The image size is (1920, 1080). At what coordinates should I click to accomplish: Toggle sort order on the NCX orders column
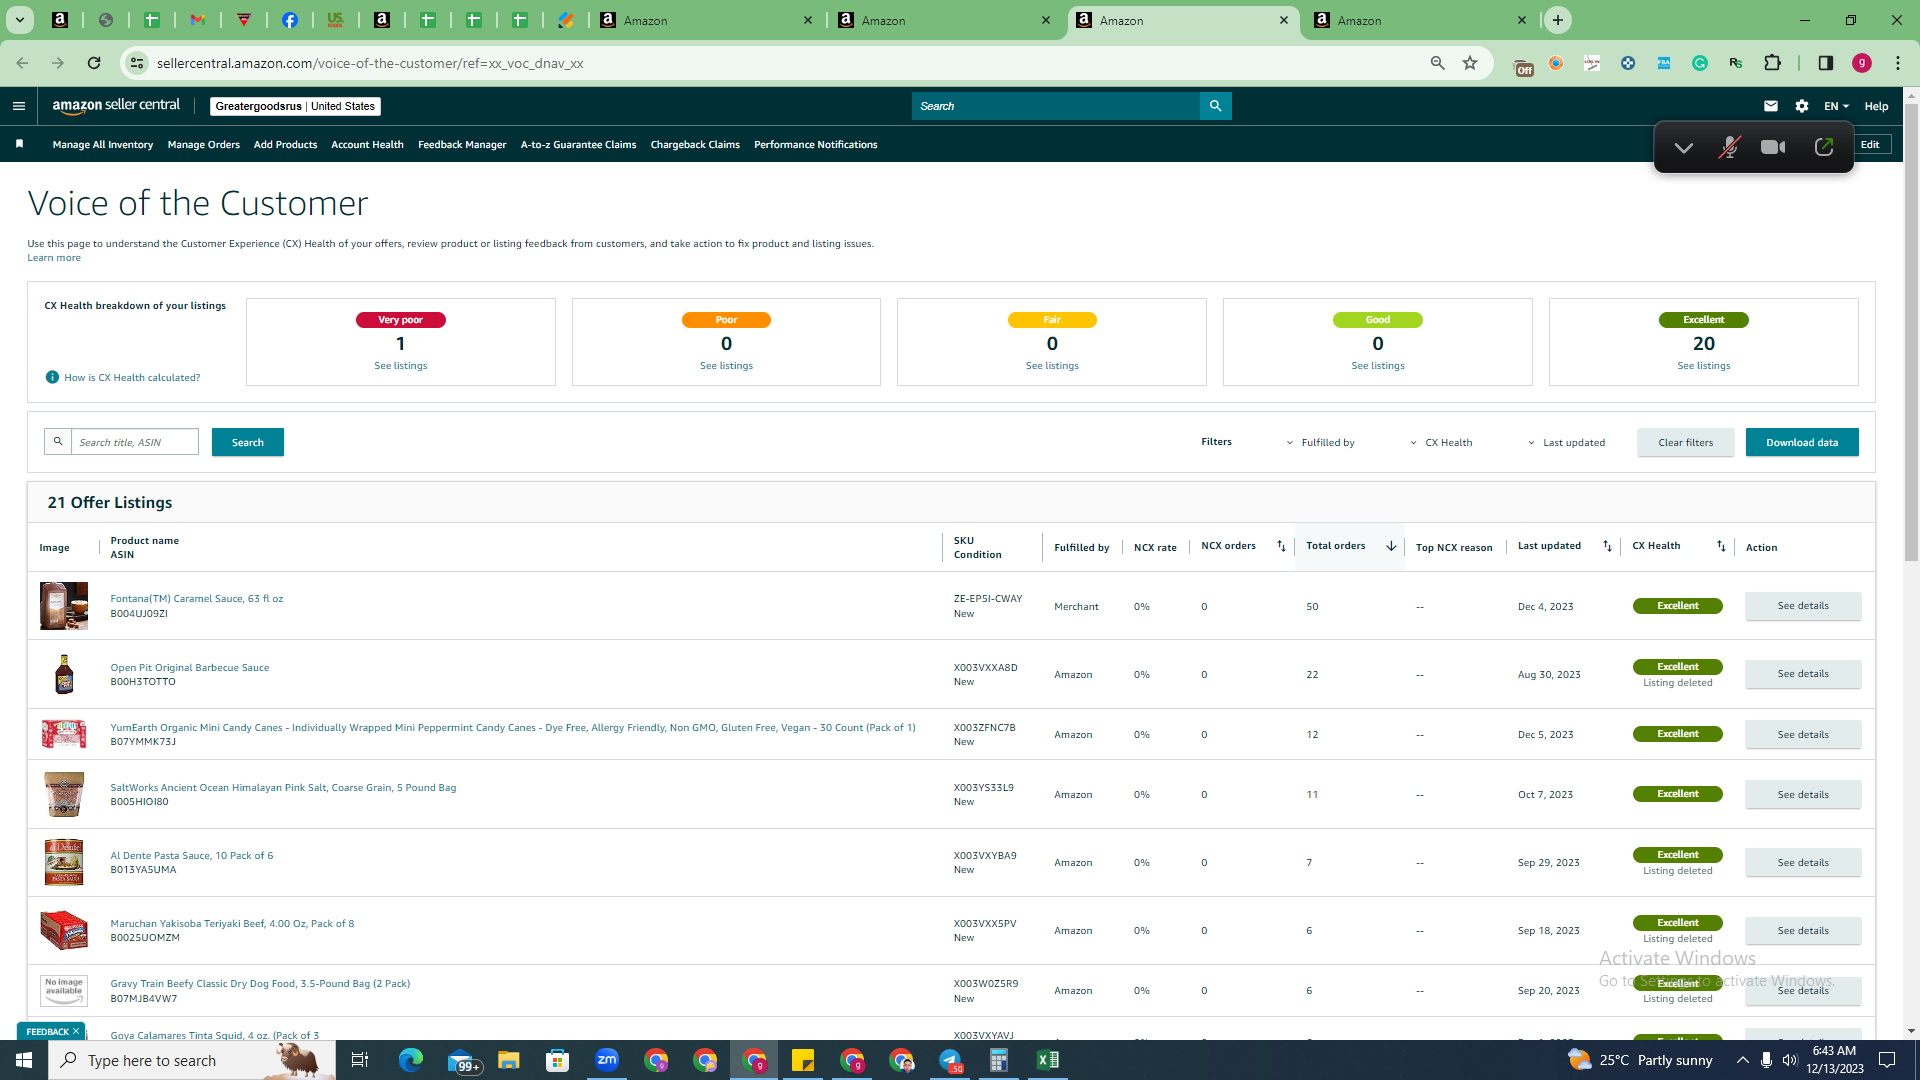(x=1281, y=546)
